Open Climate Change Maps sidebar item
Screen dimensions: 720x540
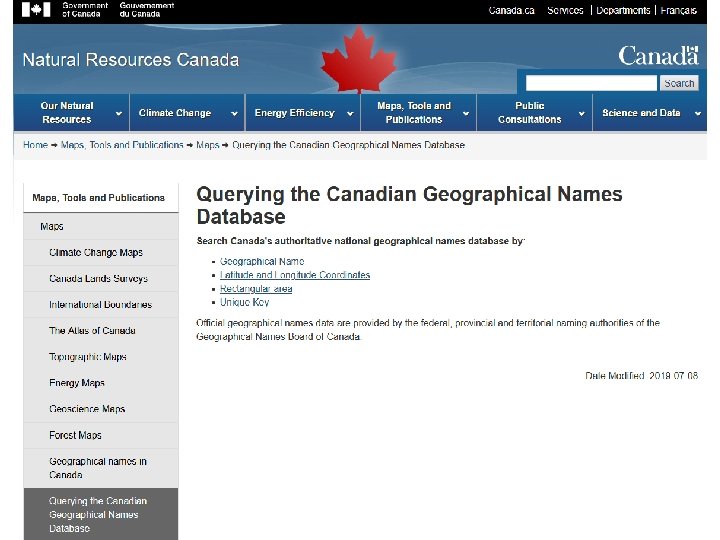(101, 253)
